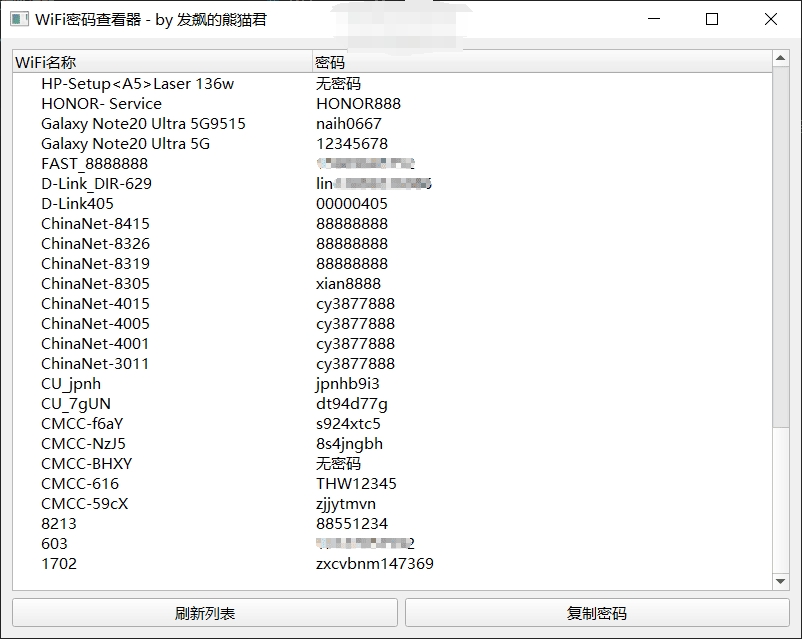This screenshot has height=639, width=802.
Task: Click the 密码 column header
Action: coord(328,62)
